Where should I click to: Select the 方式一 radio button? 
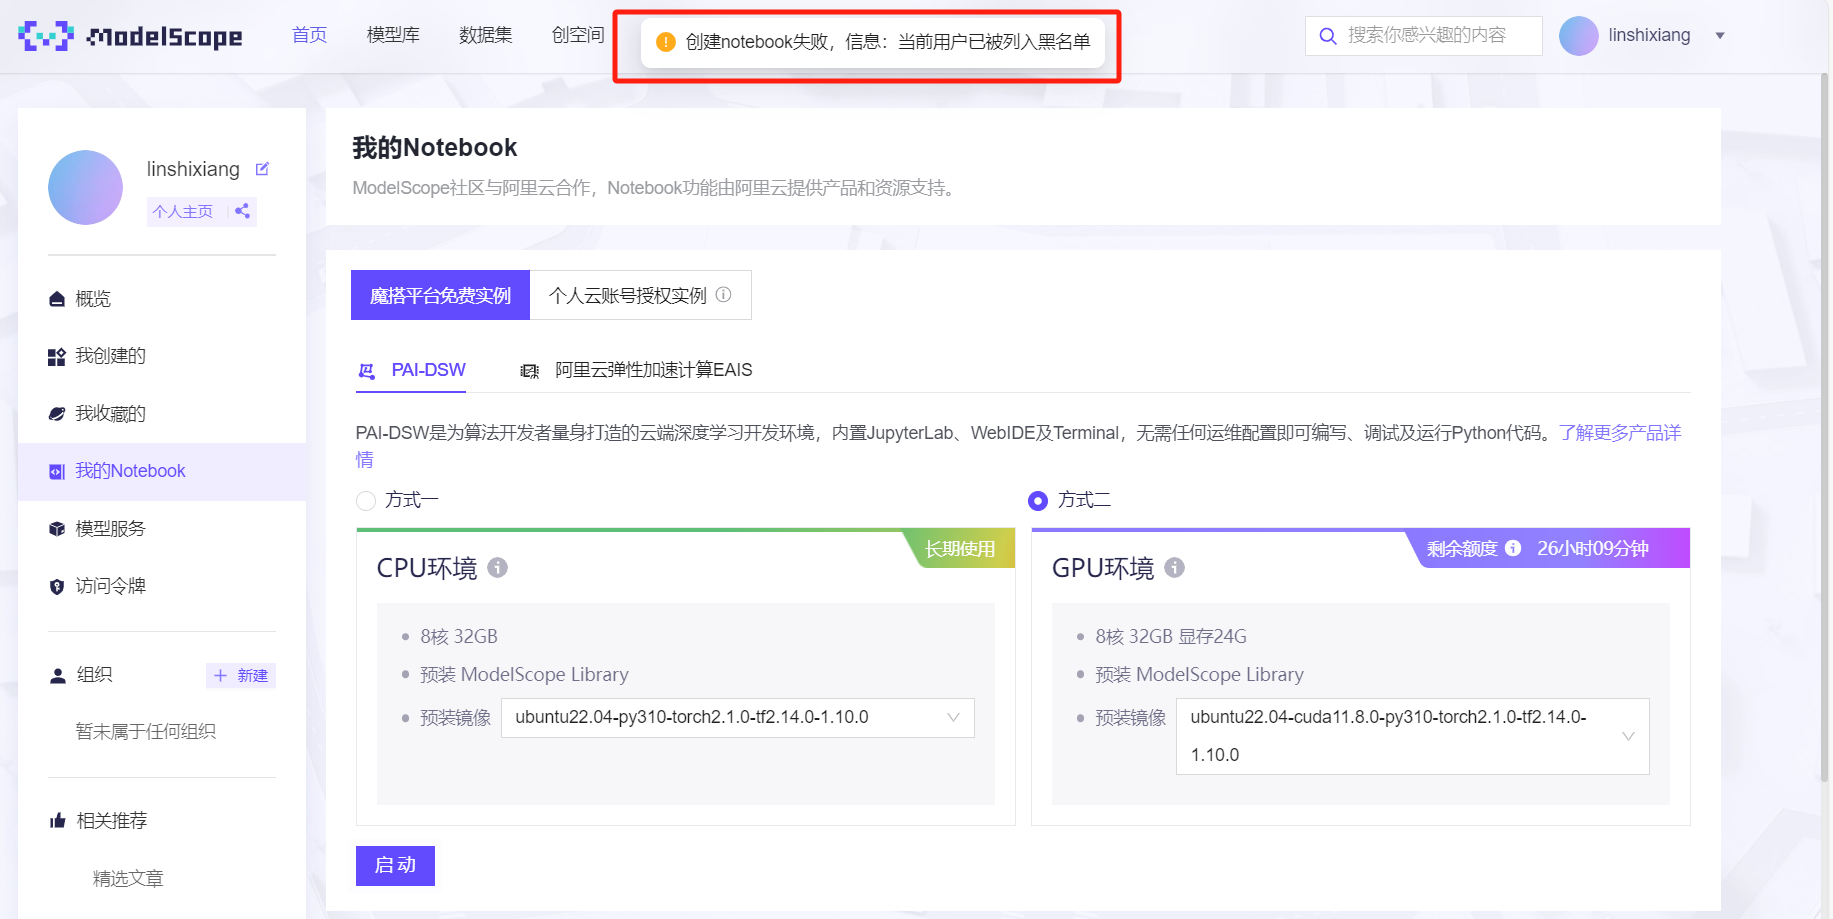pos(366,500)
